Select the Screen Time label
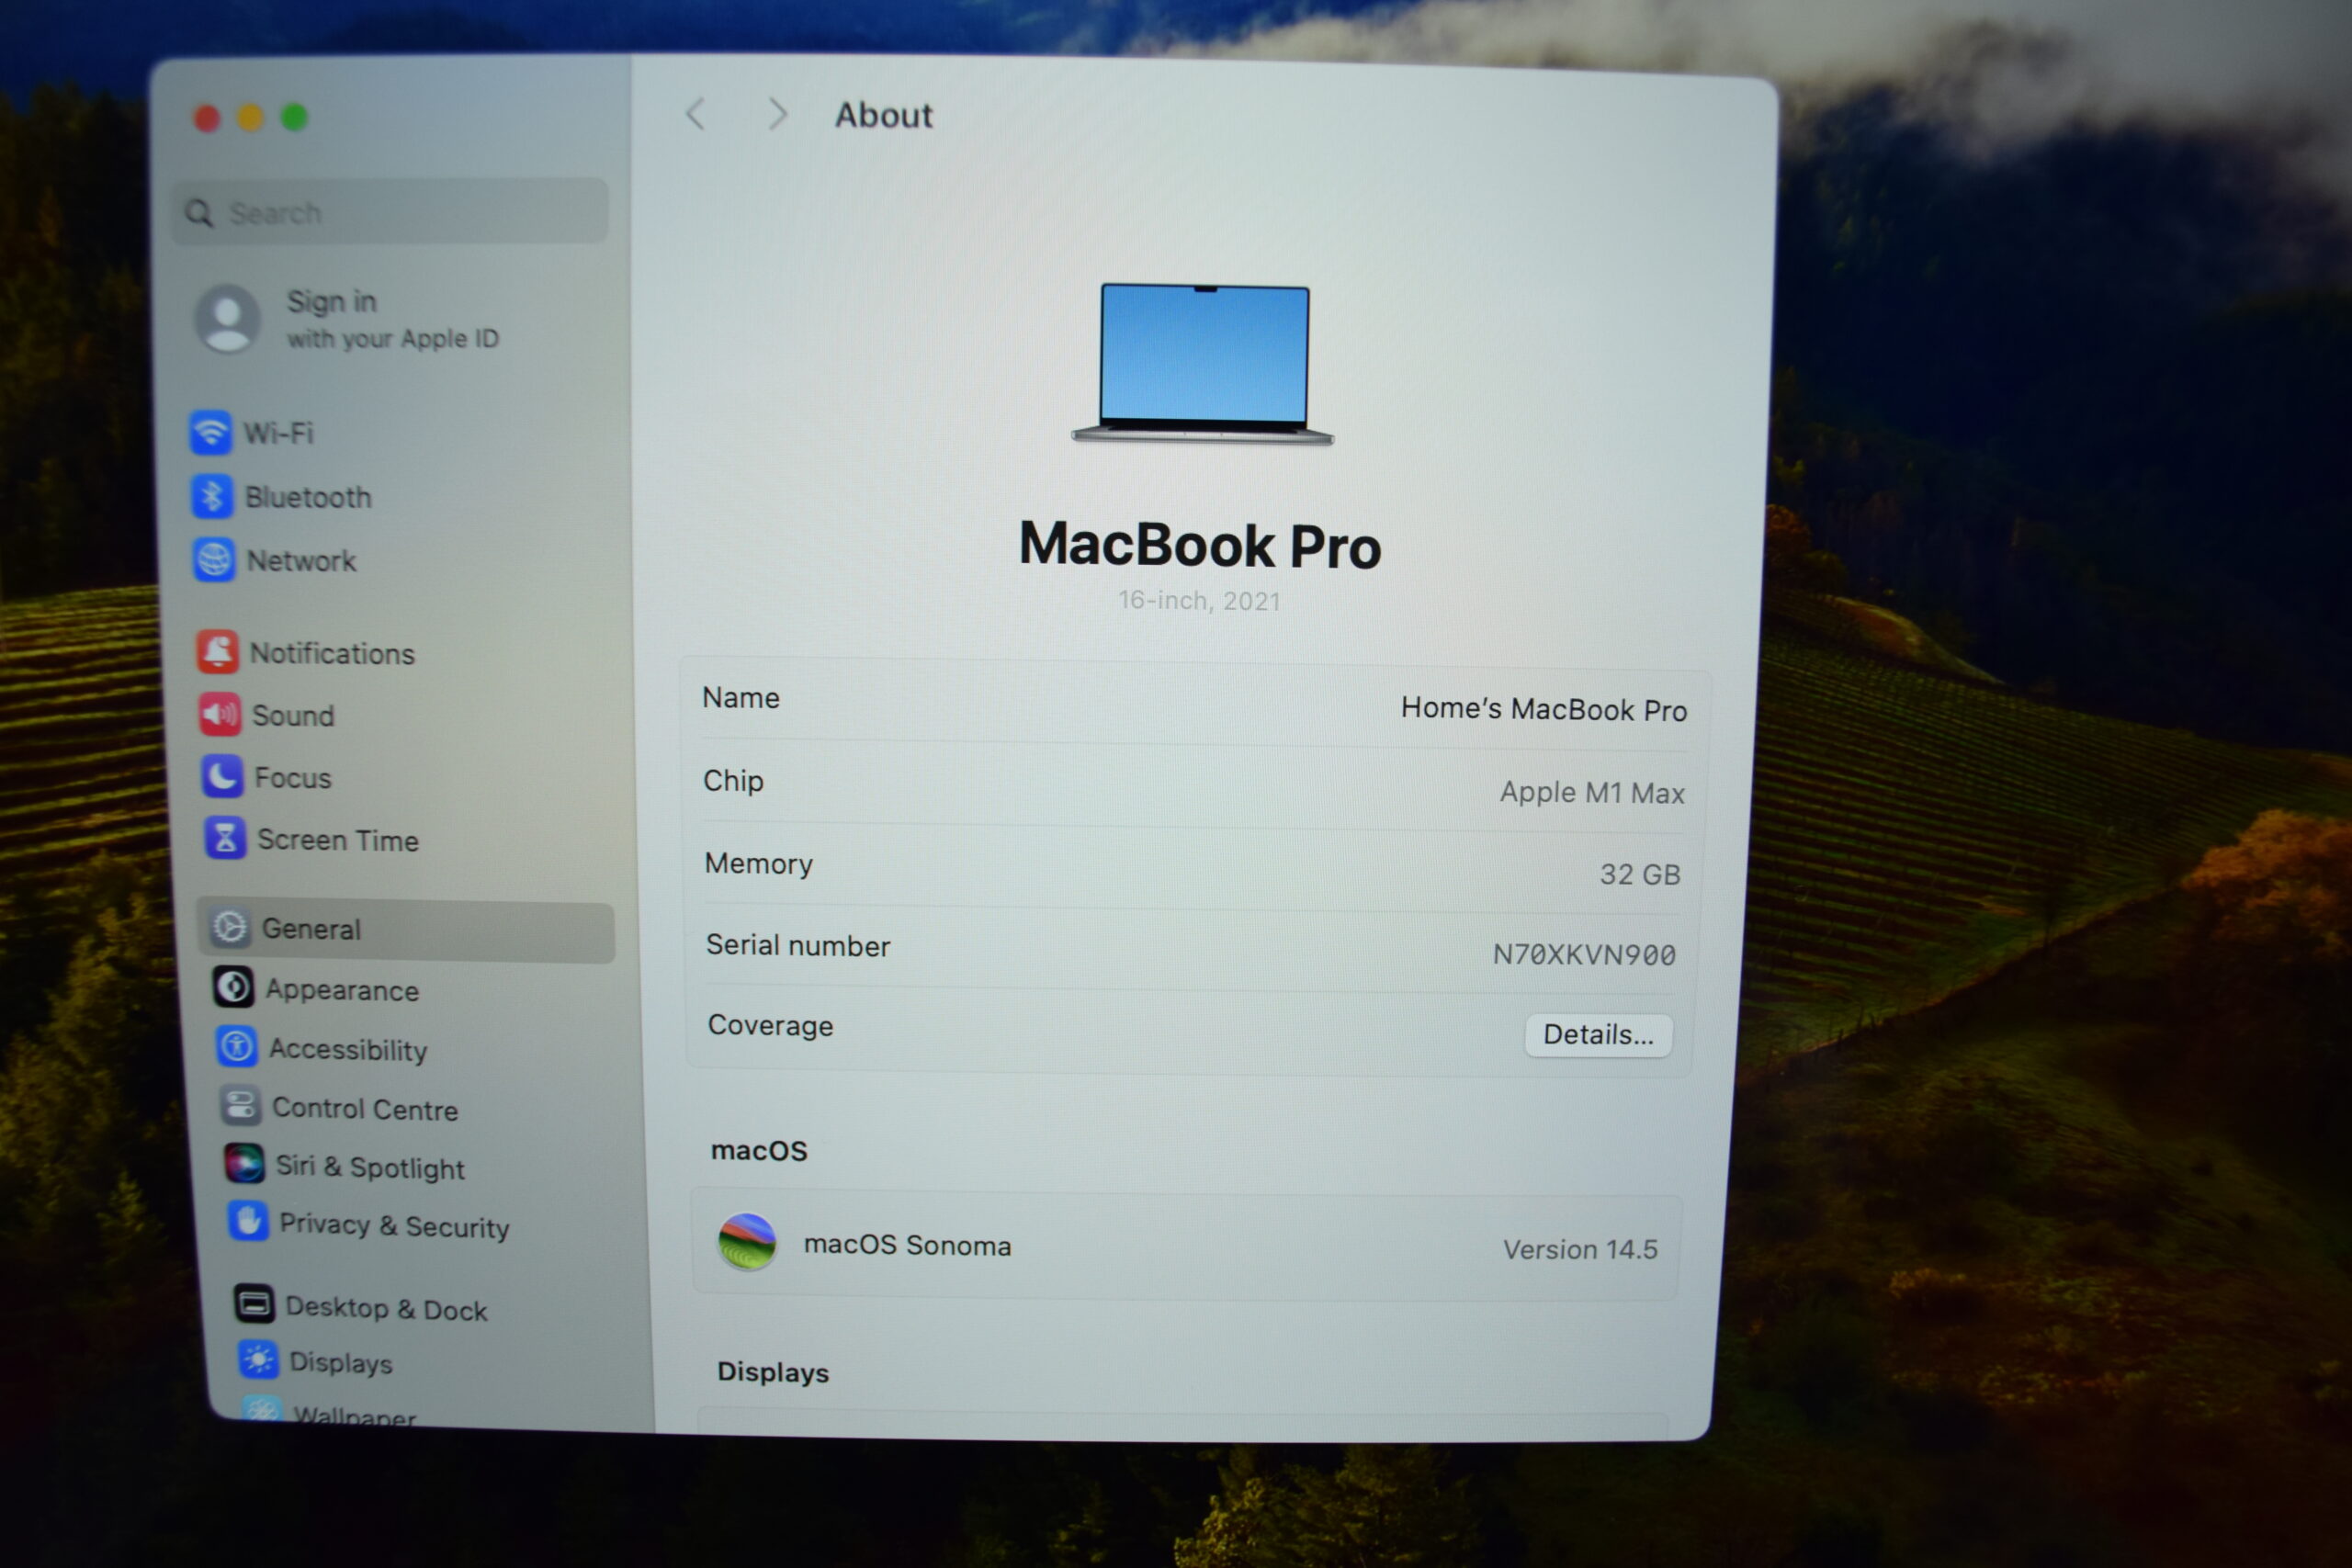 [338, 840]
